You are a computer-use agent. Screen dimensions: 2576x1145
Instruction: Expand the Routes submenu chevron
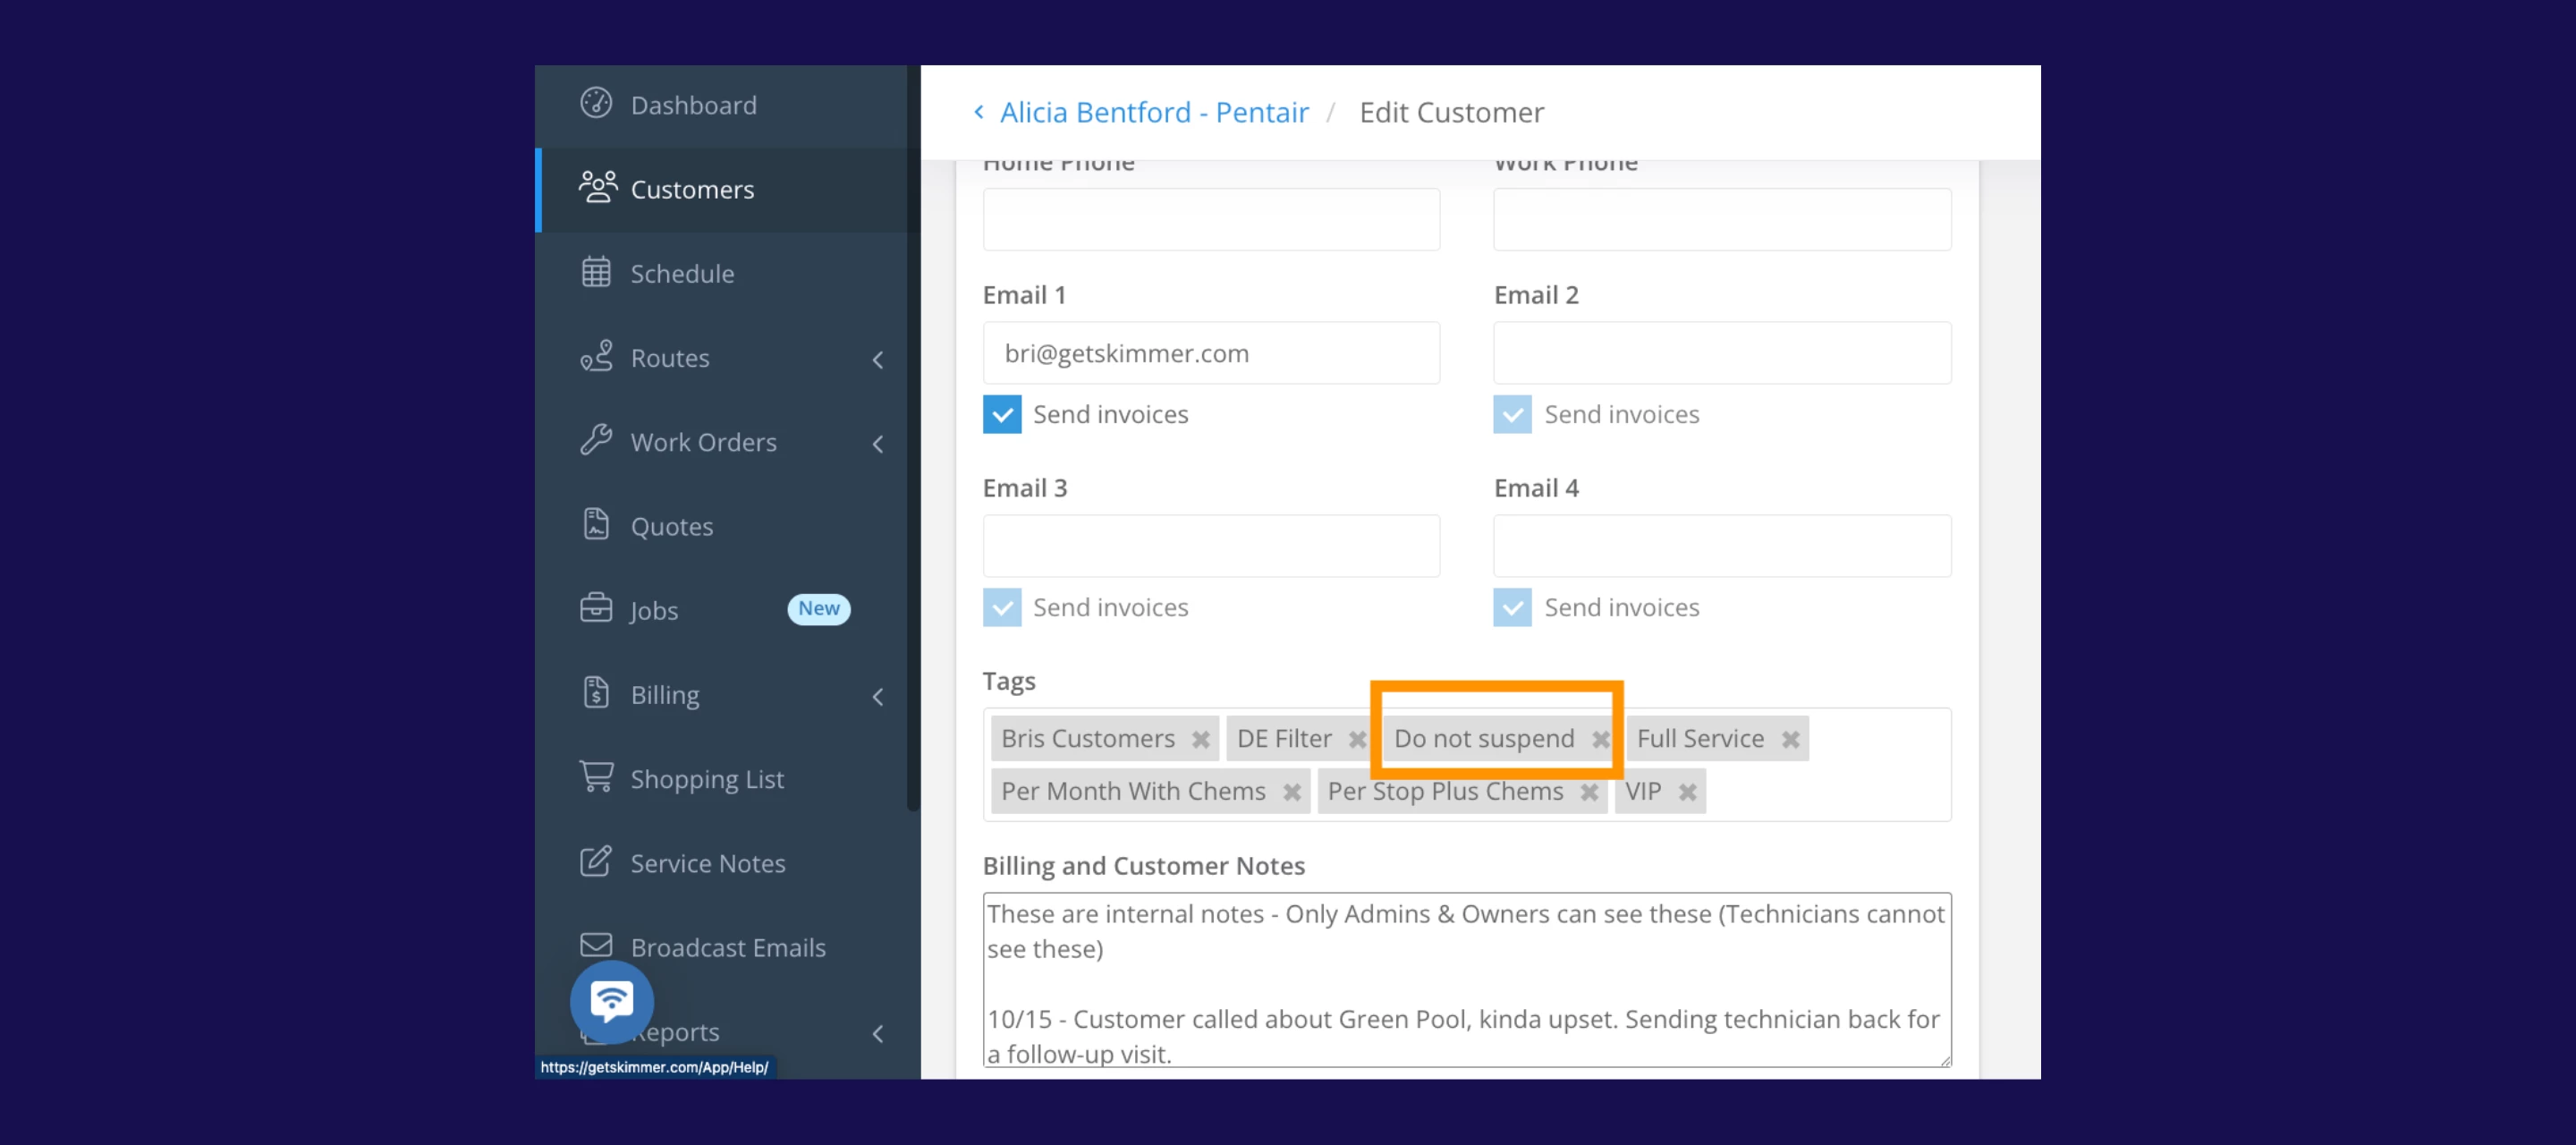[x=877, y=359]
